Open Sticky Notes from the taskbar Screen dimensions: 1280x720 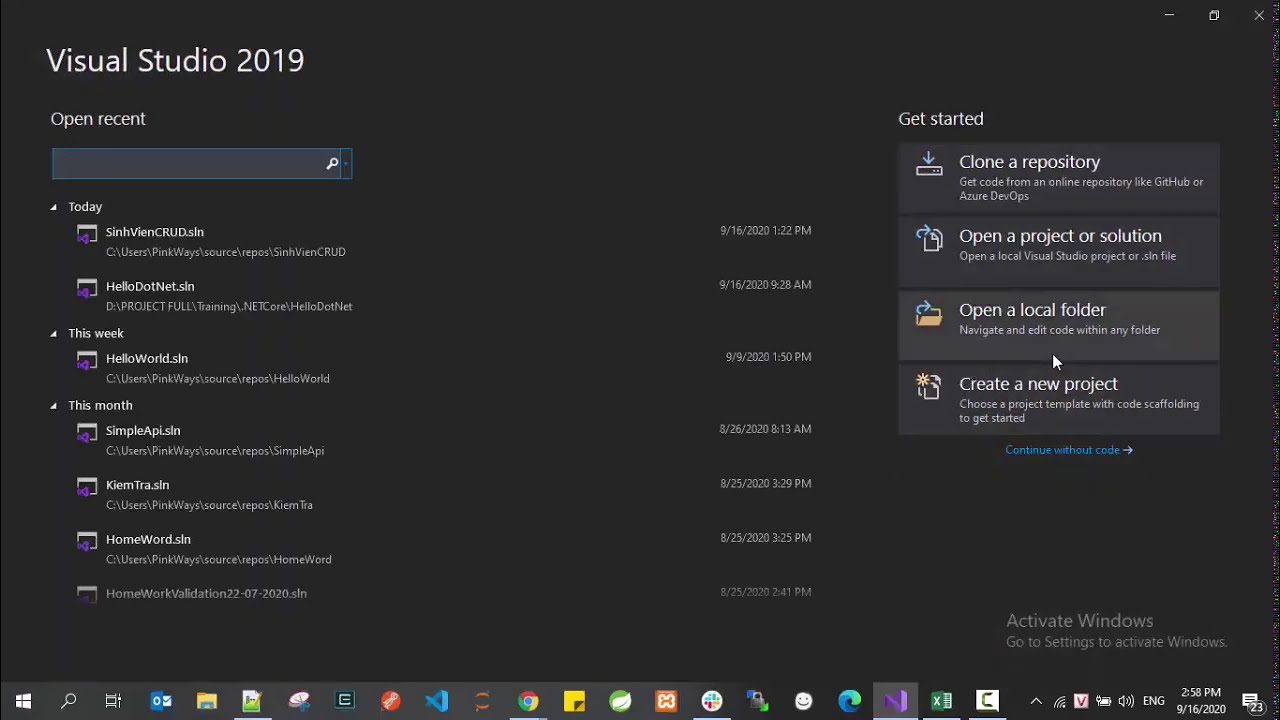[574, 701]
